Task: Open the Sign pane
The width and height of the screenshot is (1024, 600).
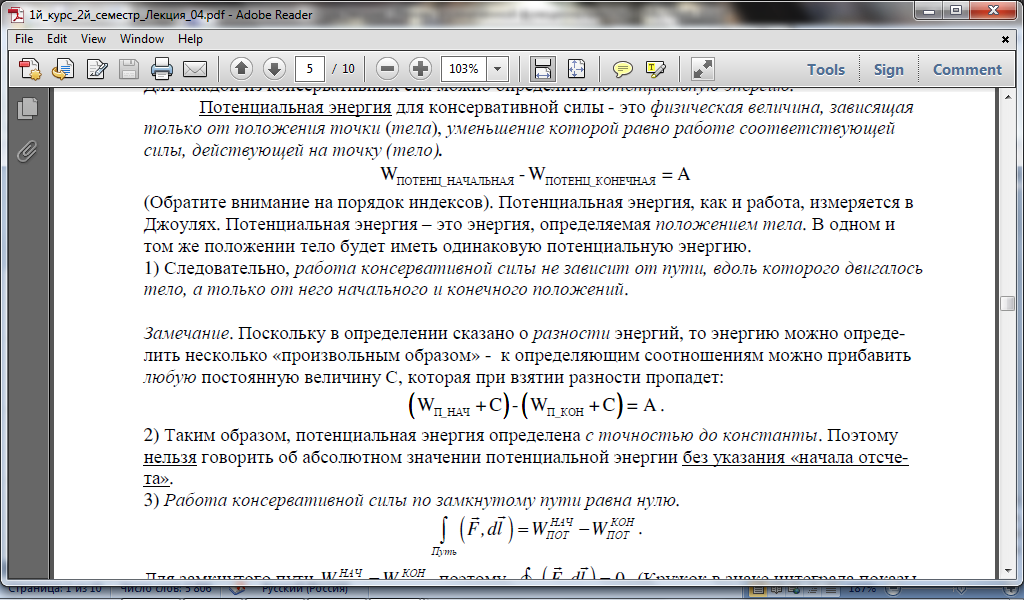Action: point(888,69)
